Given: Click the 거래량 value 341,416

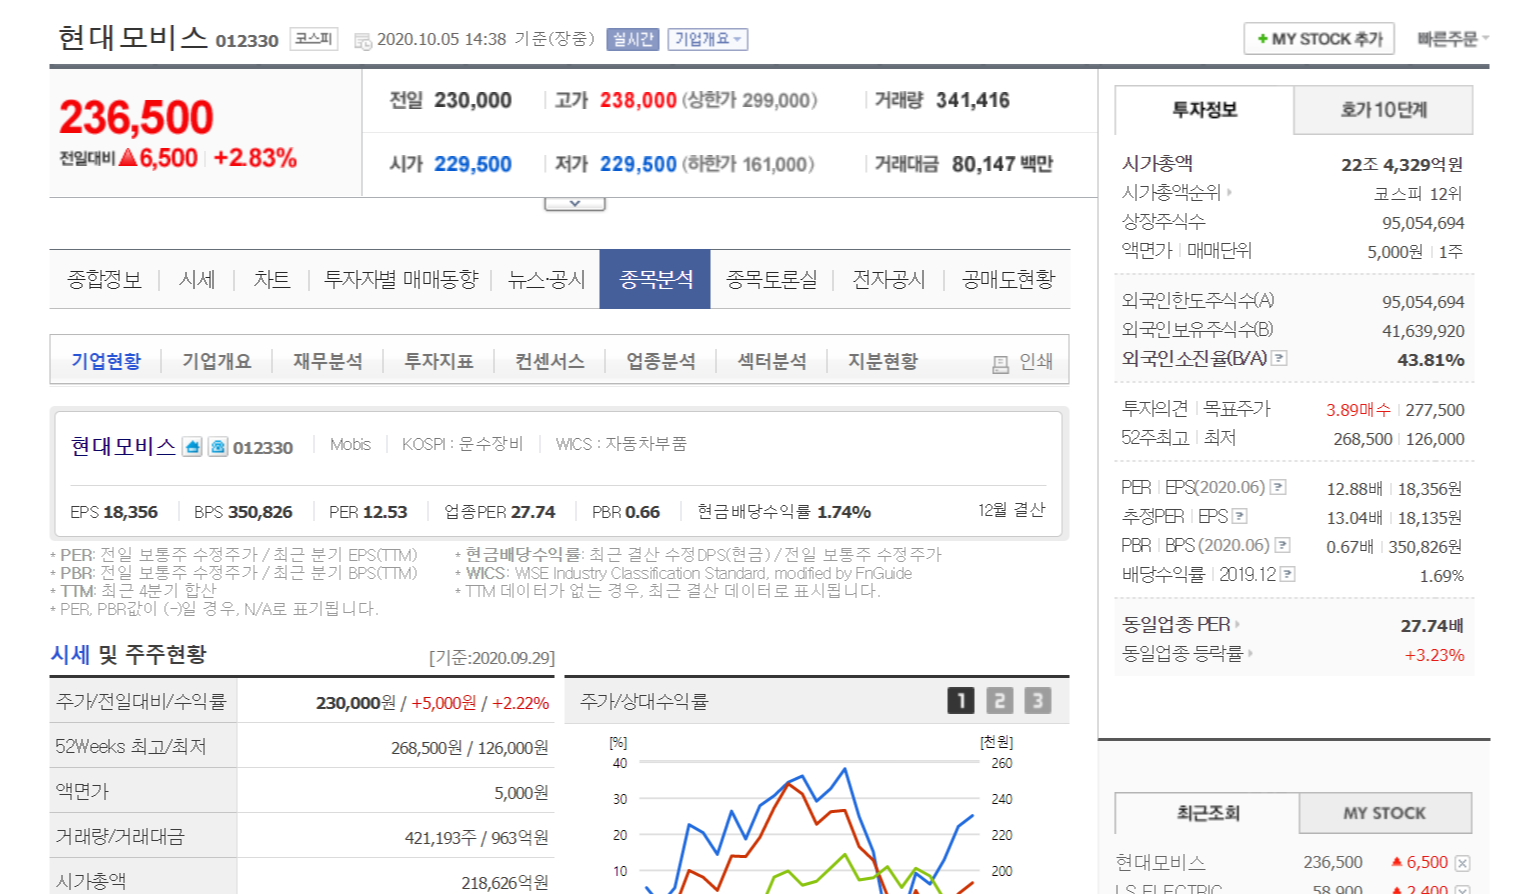Looking at the screenshot, I should (972, 100).
